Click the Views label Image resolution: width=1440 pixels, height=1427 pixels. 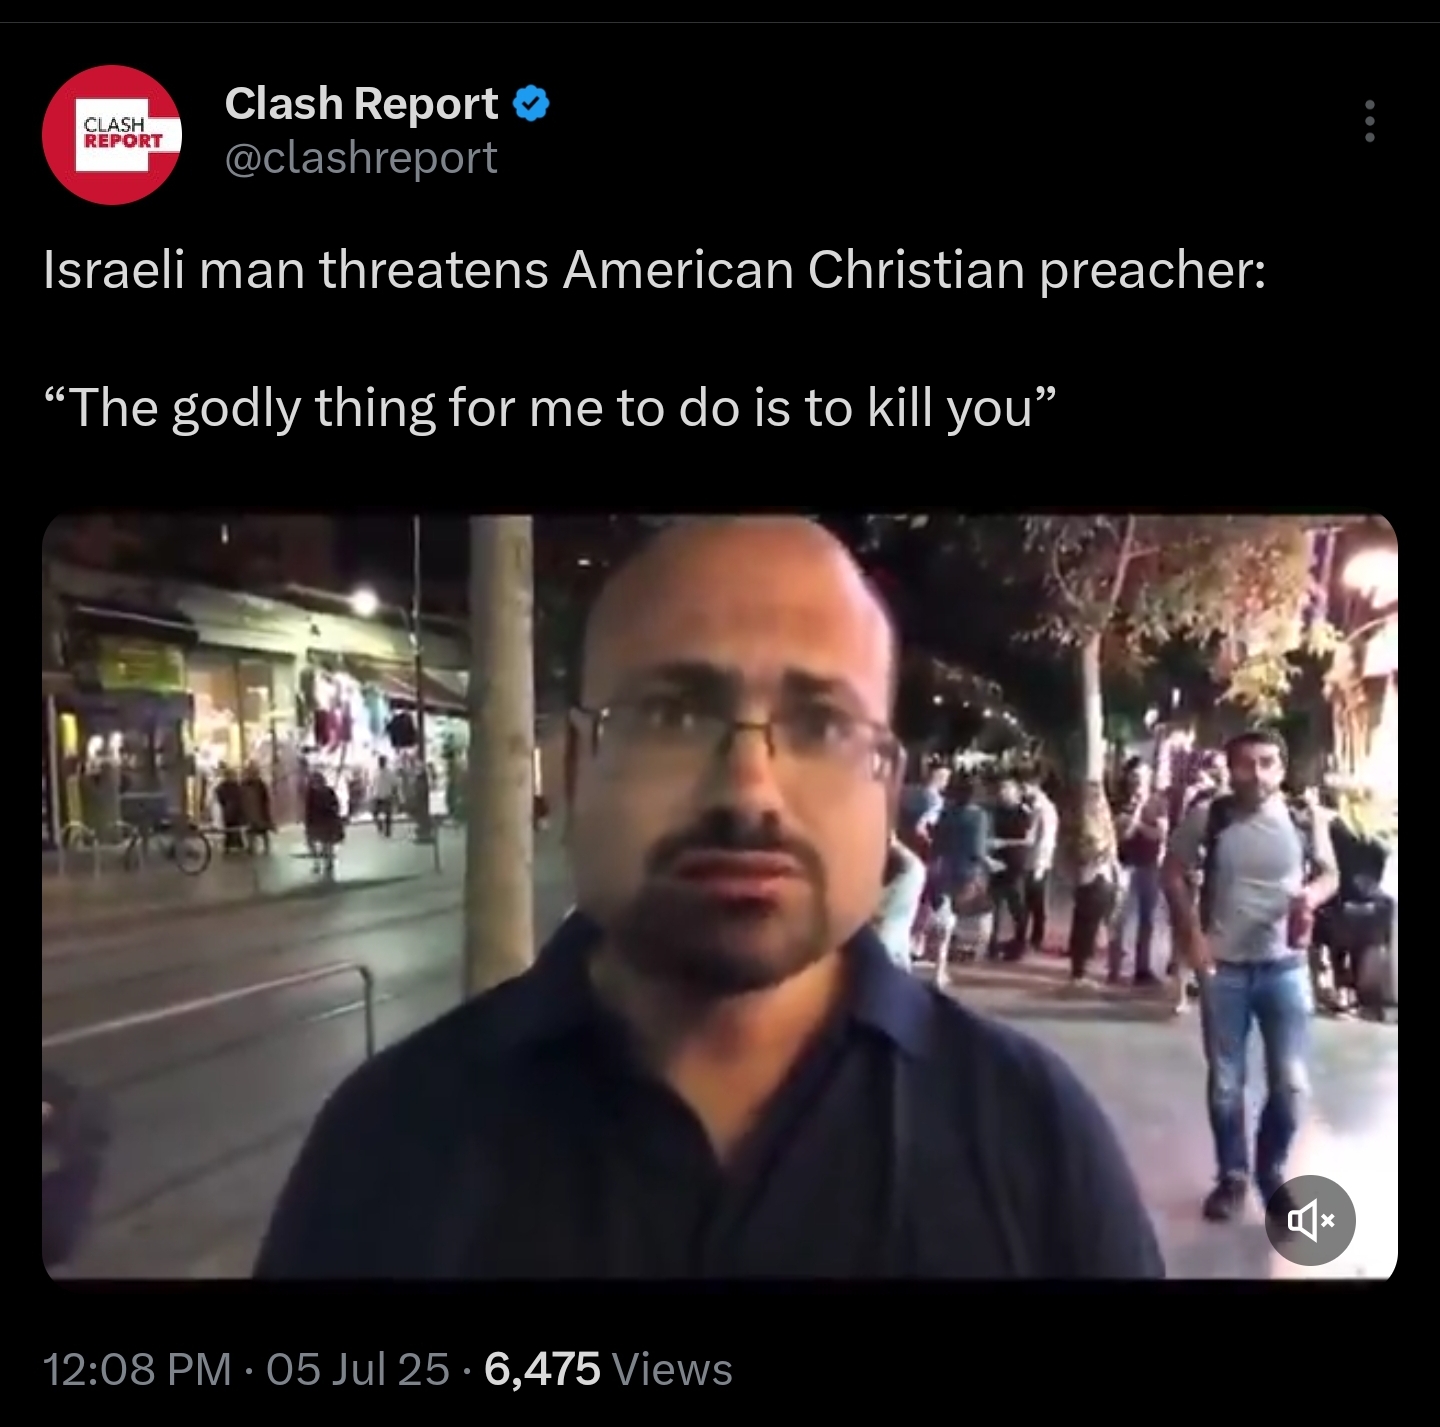(x=672, y=1369)
